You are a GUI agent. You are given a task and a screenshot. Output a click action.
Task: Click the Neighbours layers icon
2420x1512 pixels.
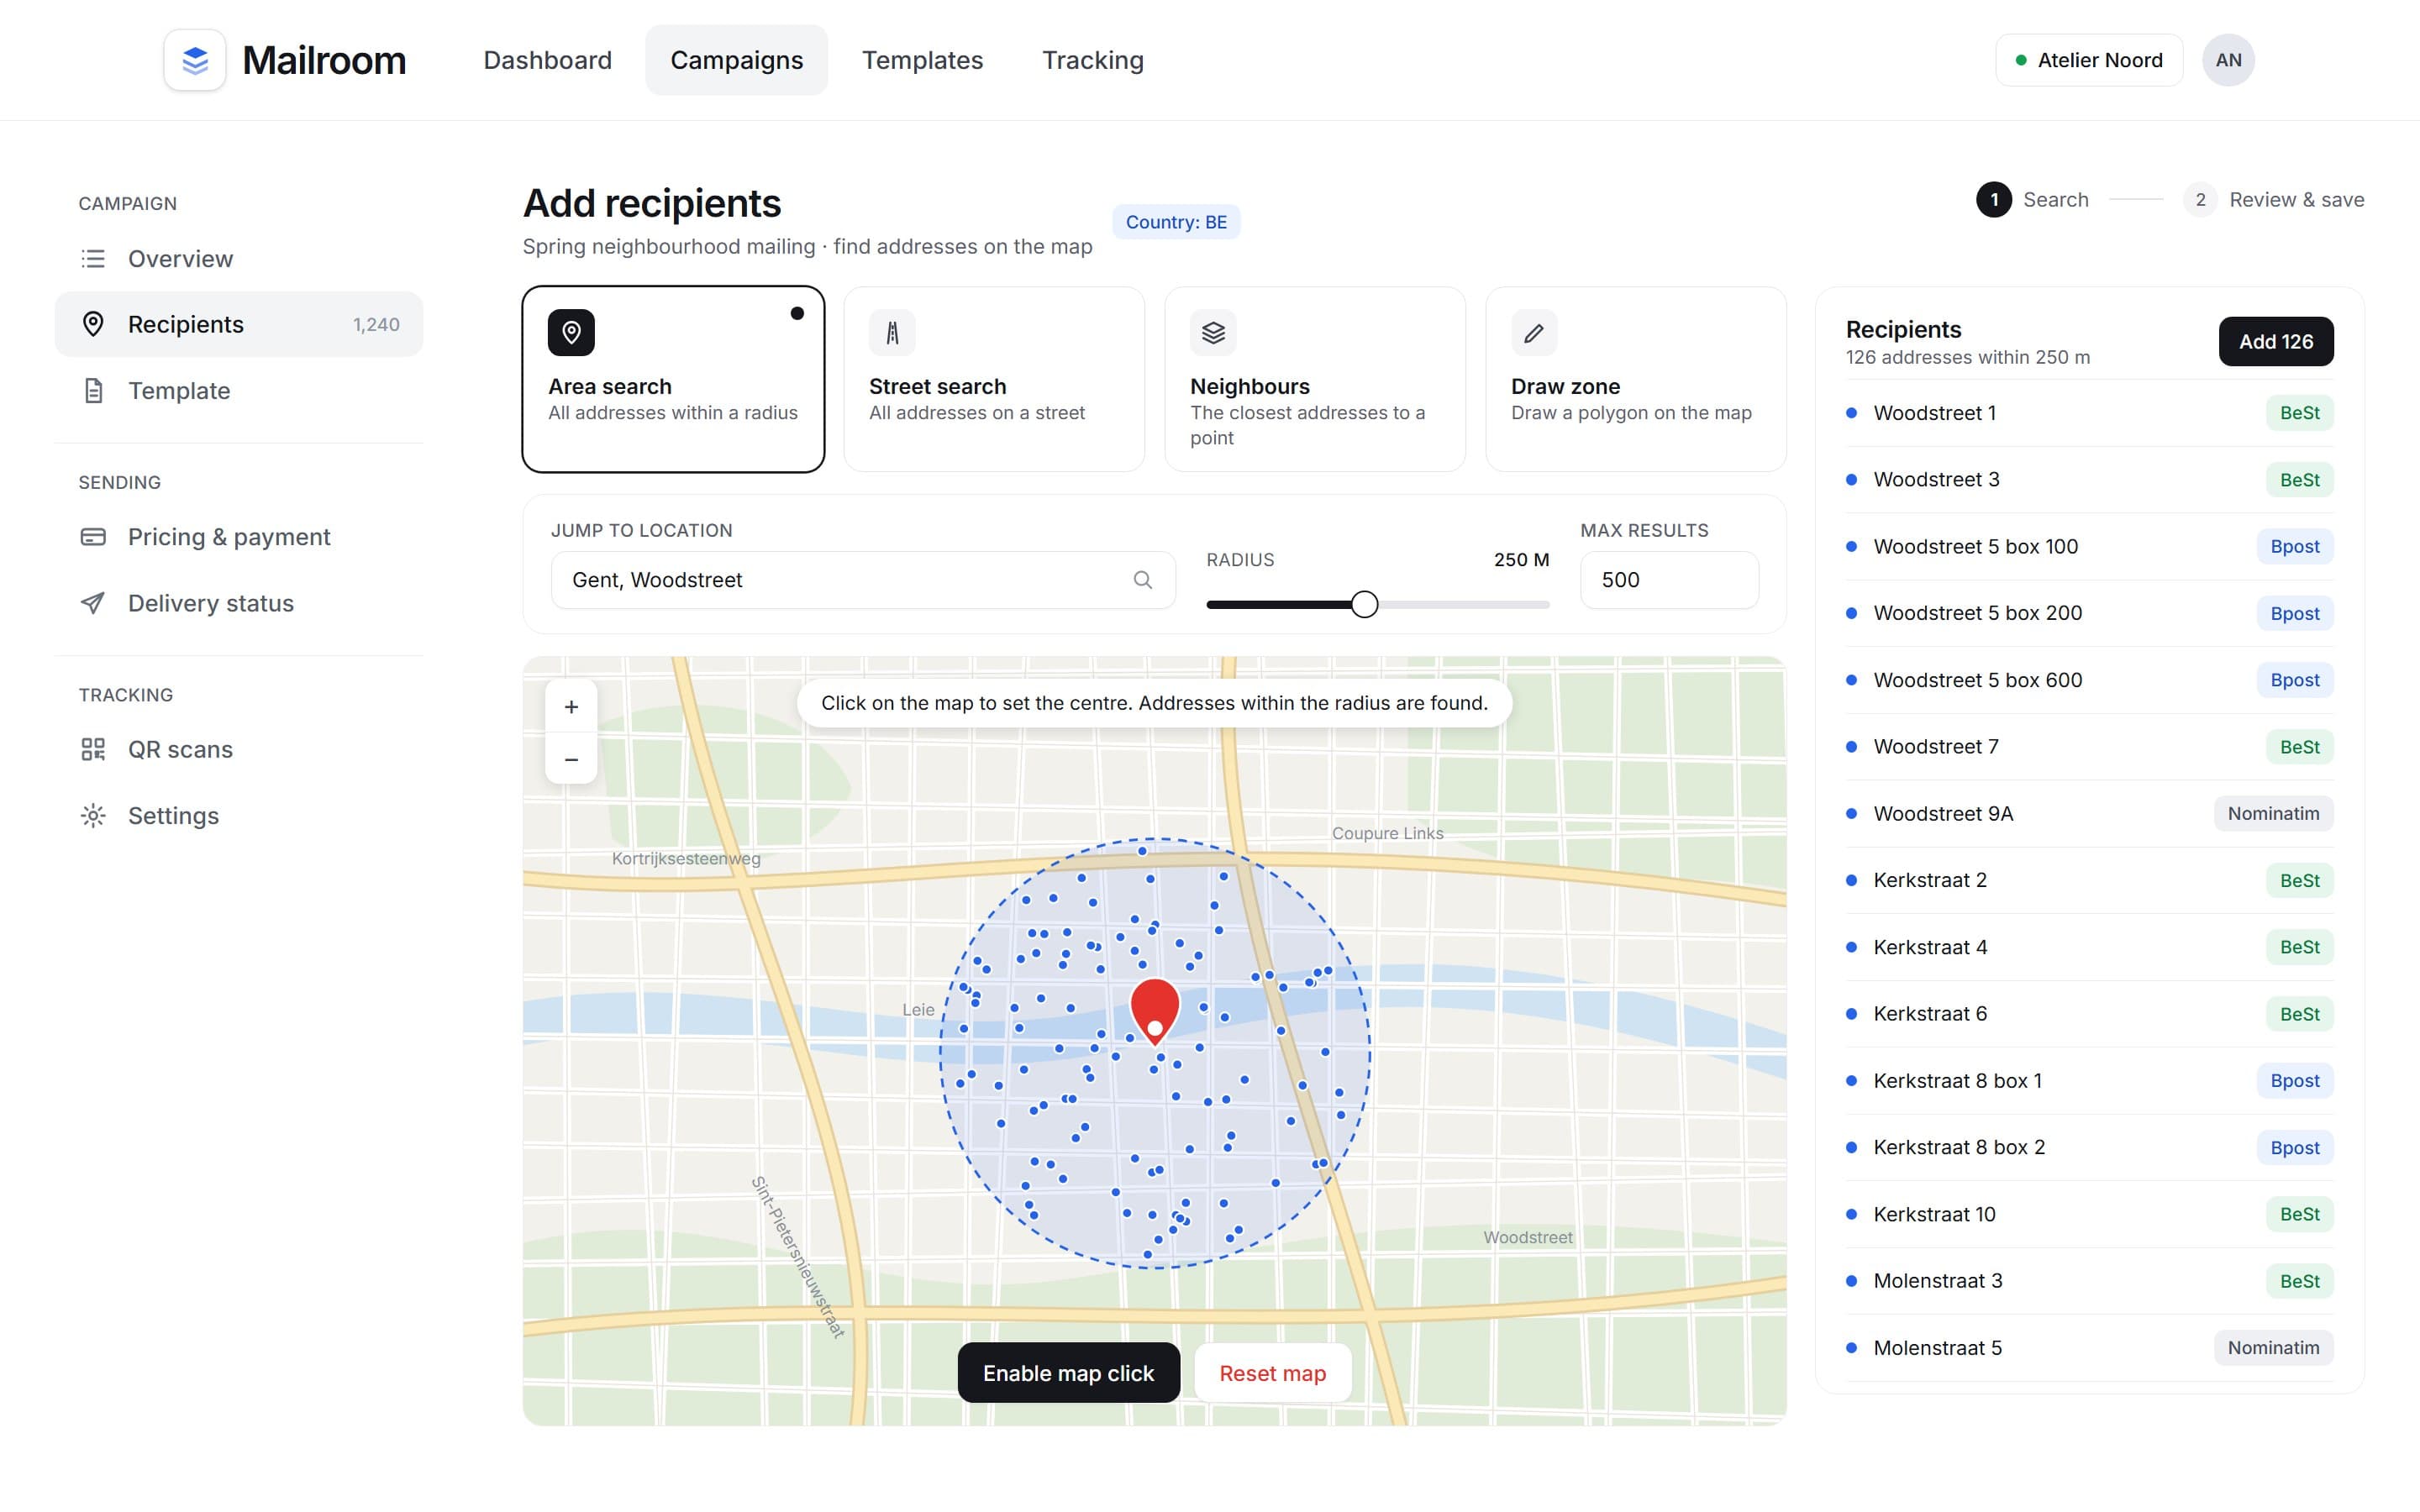click(x=1213, y=332)
